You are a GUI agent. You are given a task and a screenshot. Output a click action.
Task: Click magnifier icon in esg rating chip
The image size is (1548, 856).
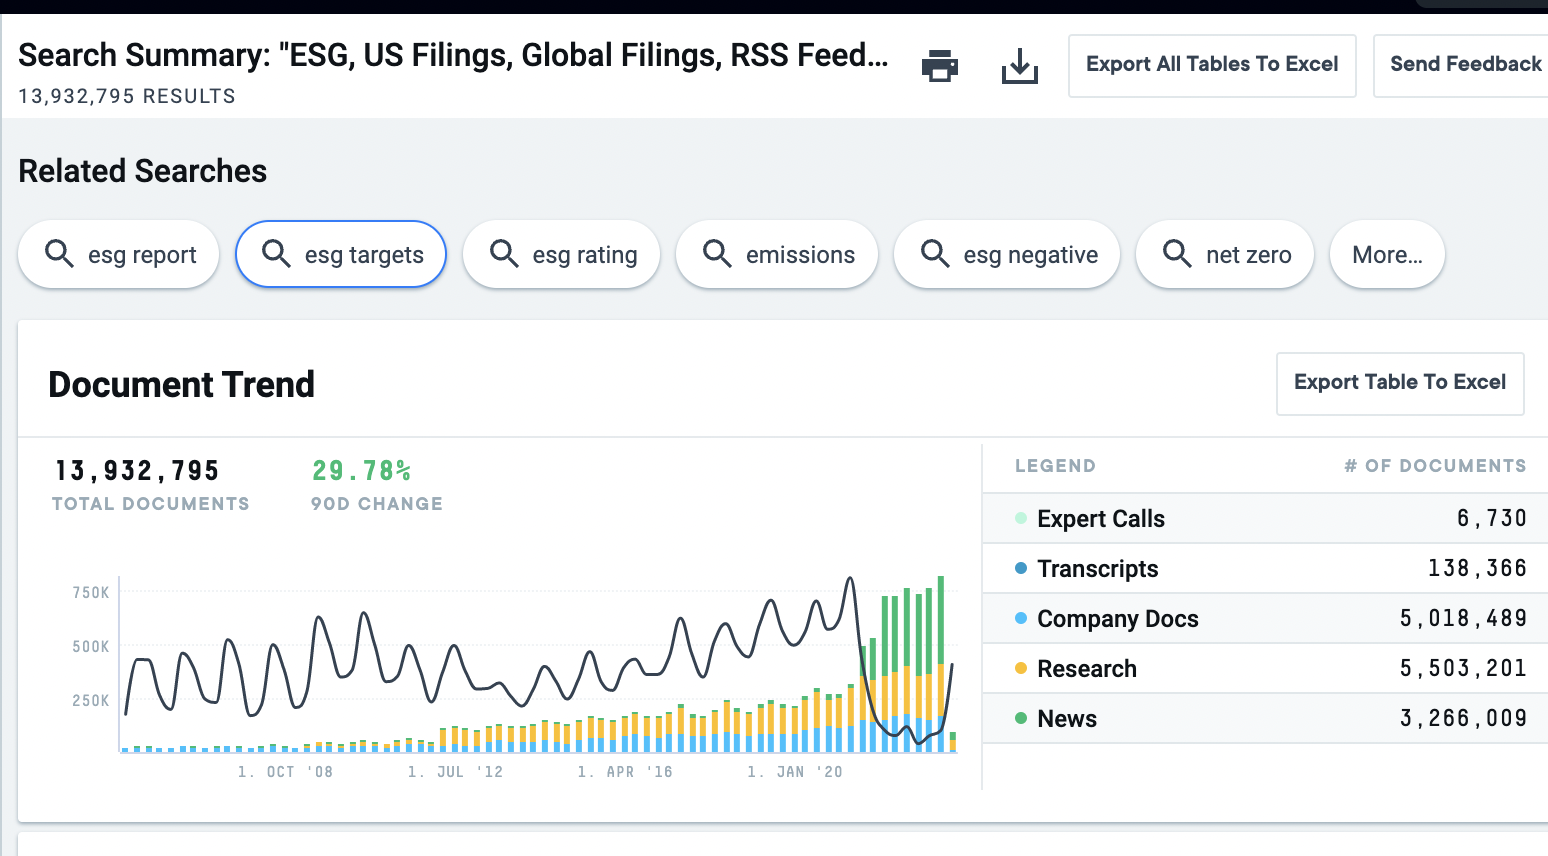[504, 254]
